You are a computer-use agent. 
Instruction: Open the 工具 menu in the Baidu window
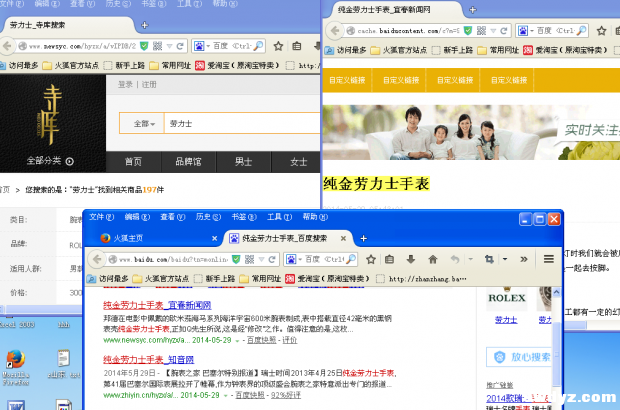click(x=279, y=217)
